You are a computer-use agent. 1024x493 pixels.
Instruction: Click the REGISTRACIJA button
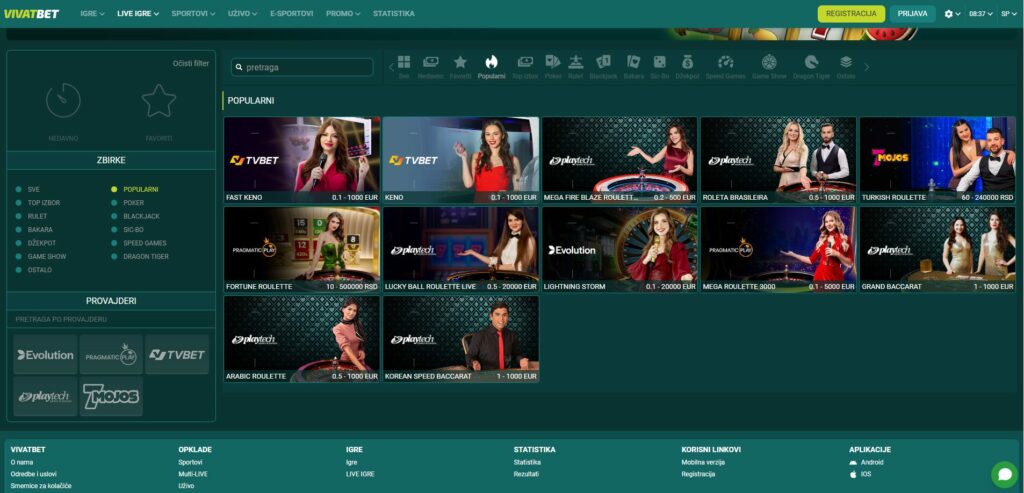click(x=851, y=14)
